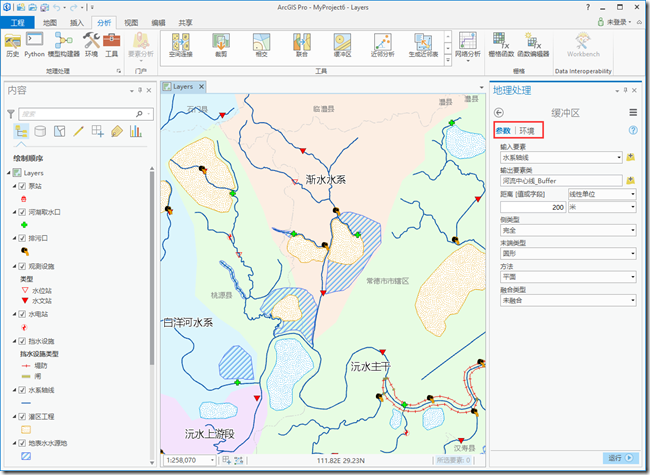
Task: Toggle visibility of 观测设施 layer
Action: tap(22, 266)
